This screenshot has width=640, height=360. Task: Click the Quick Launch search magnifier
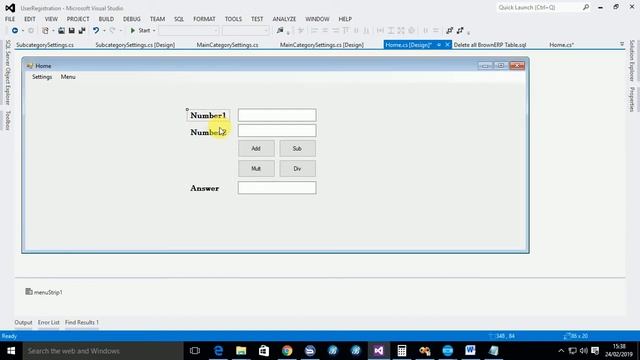586,7
